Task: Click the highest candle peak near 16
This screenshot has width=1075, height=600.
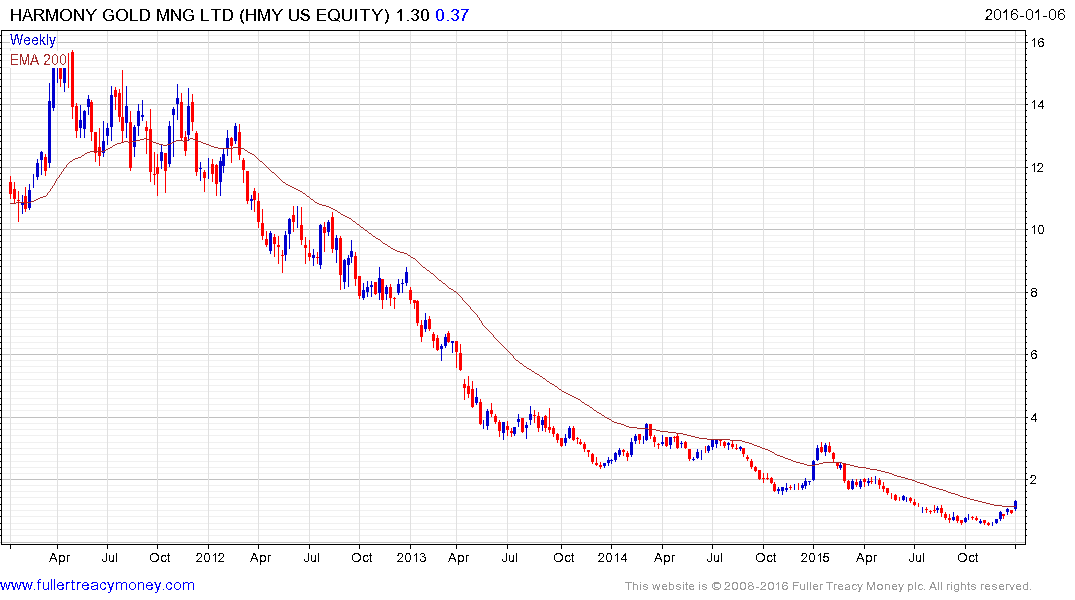Action: pos(72,78)
